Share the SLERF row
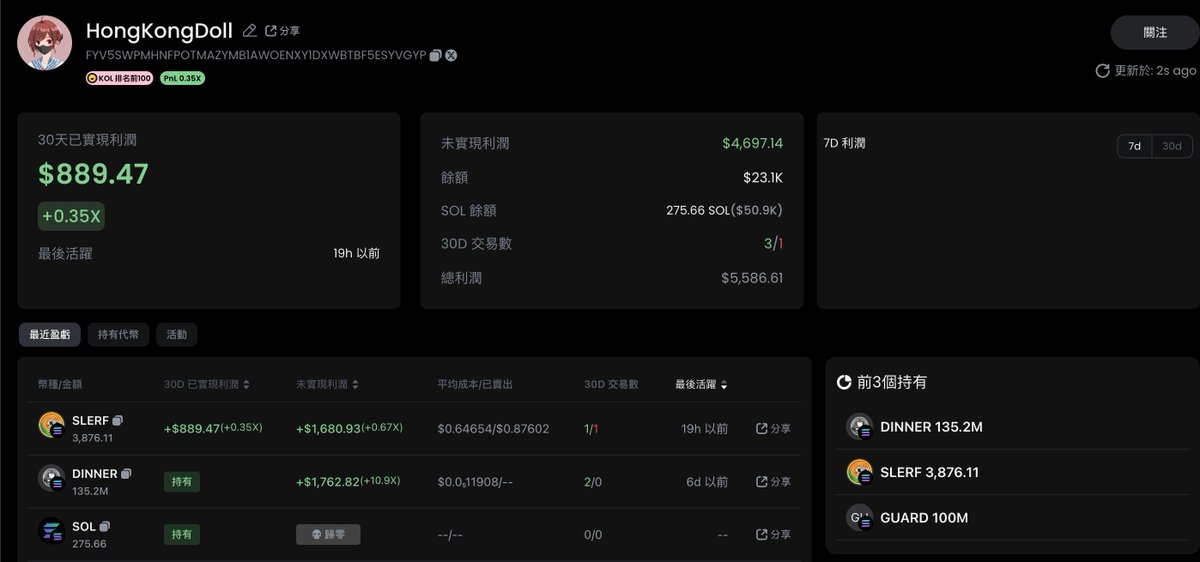This screenshot has width=1200, height=562. tap(773, 428)
